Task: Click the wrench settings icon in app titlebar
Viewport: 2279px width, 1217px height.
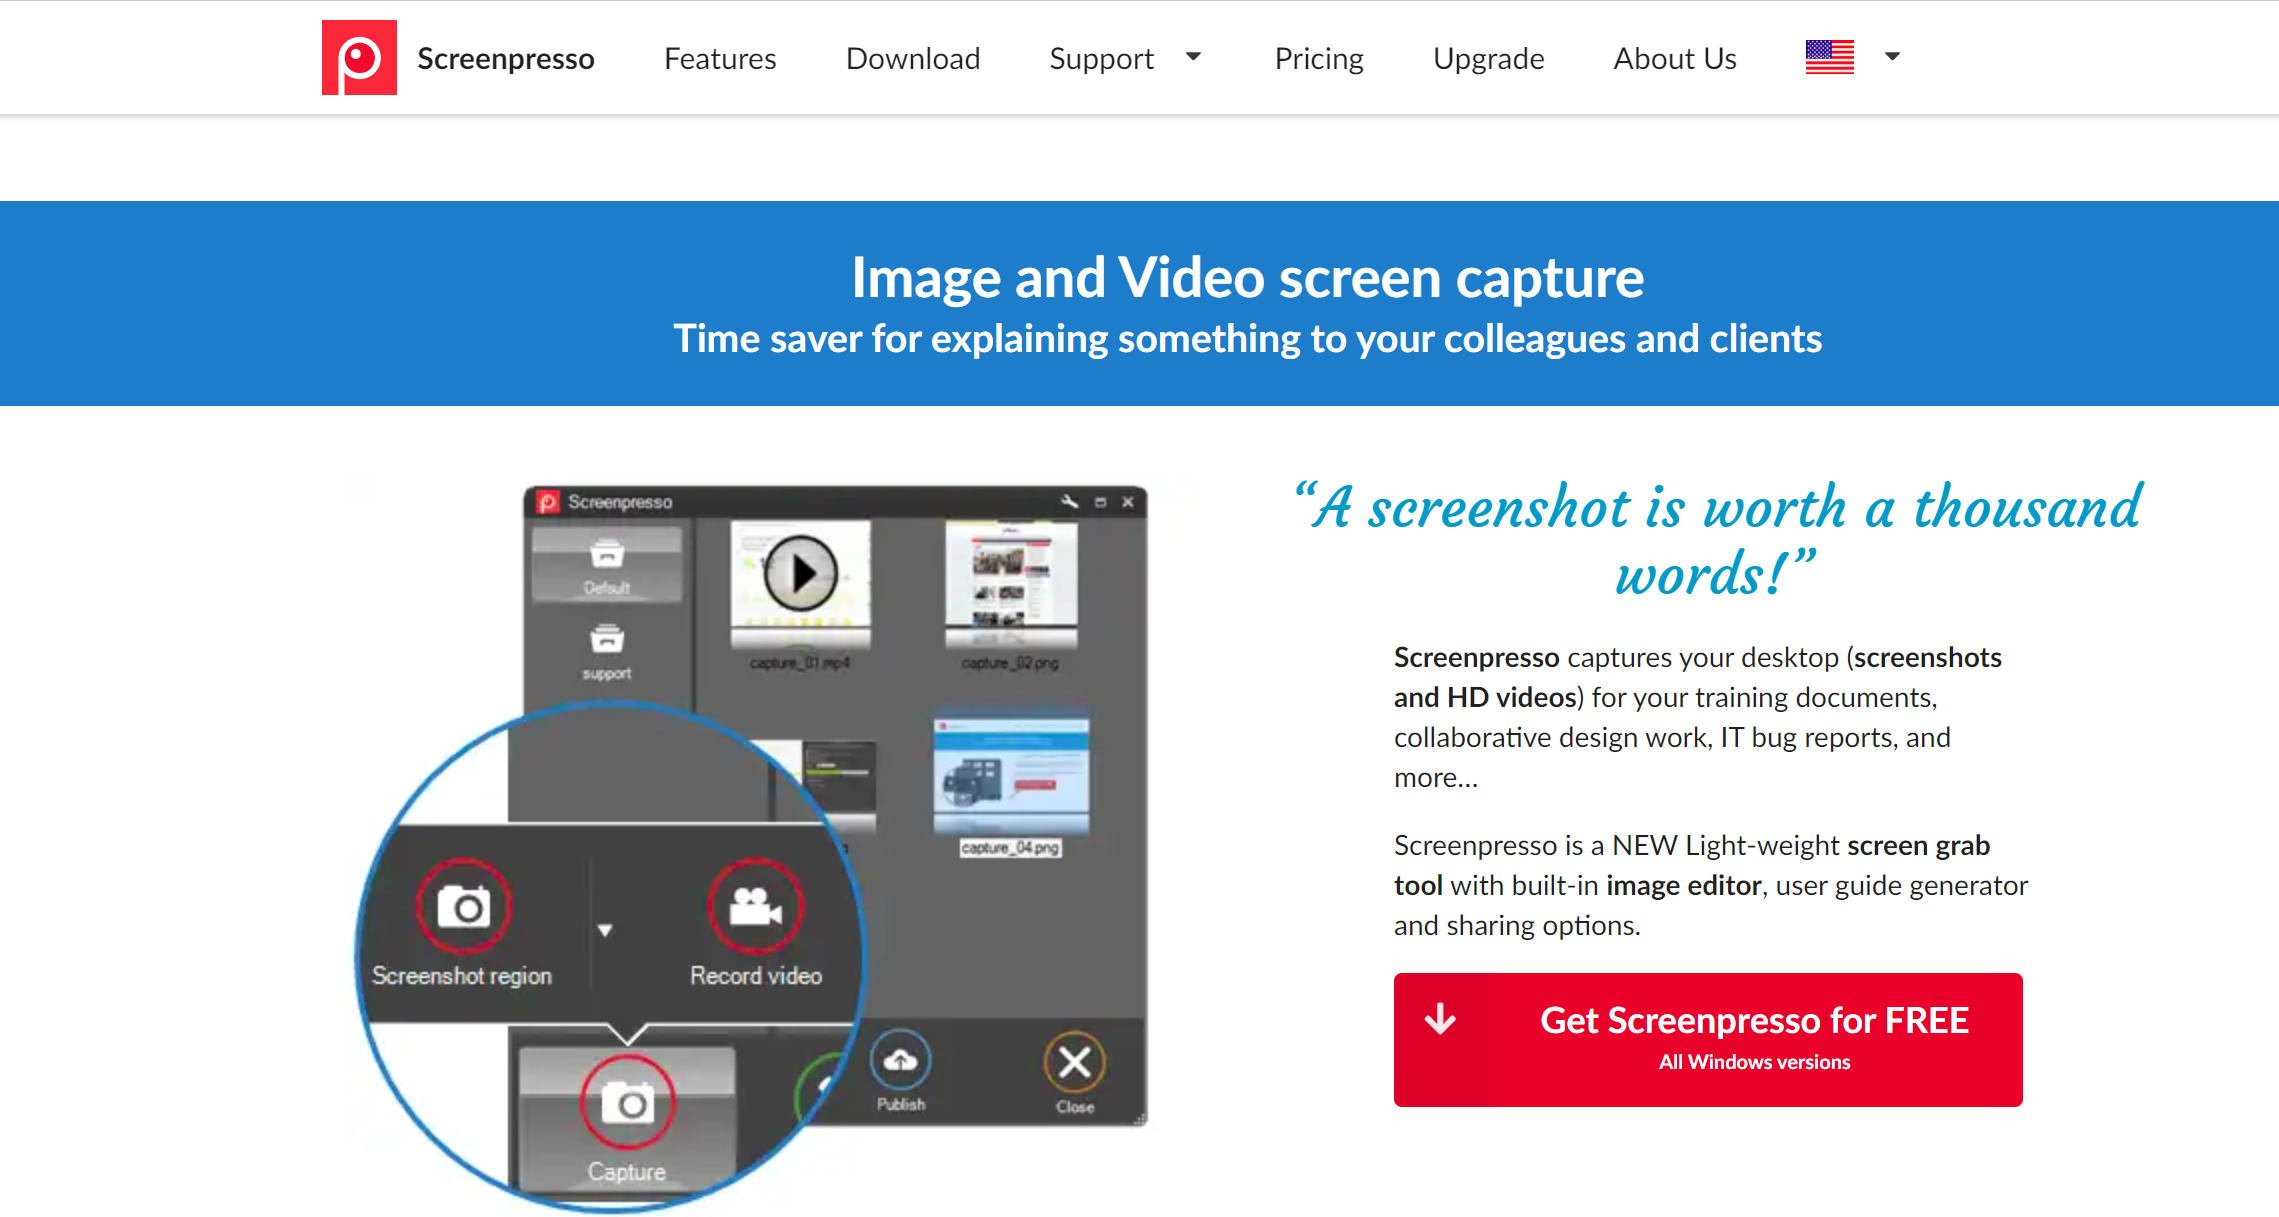Action: (x=1069, y=501)
